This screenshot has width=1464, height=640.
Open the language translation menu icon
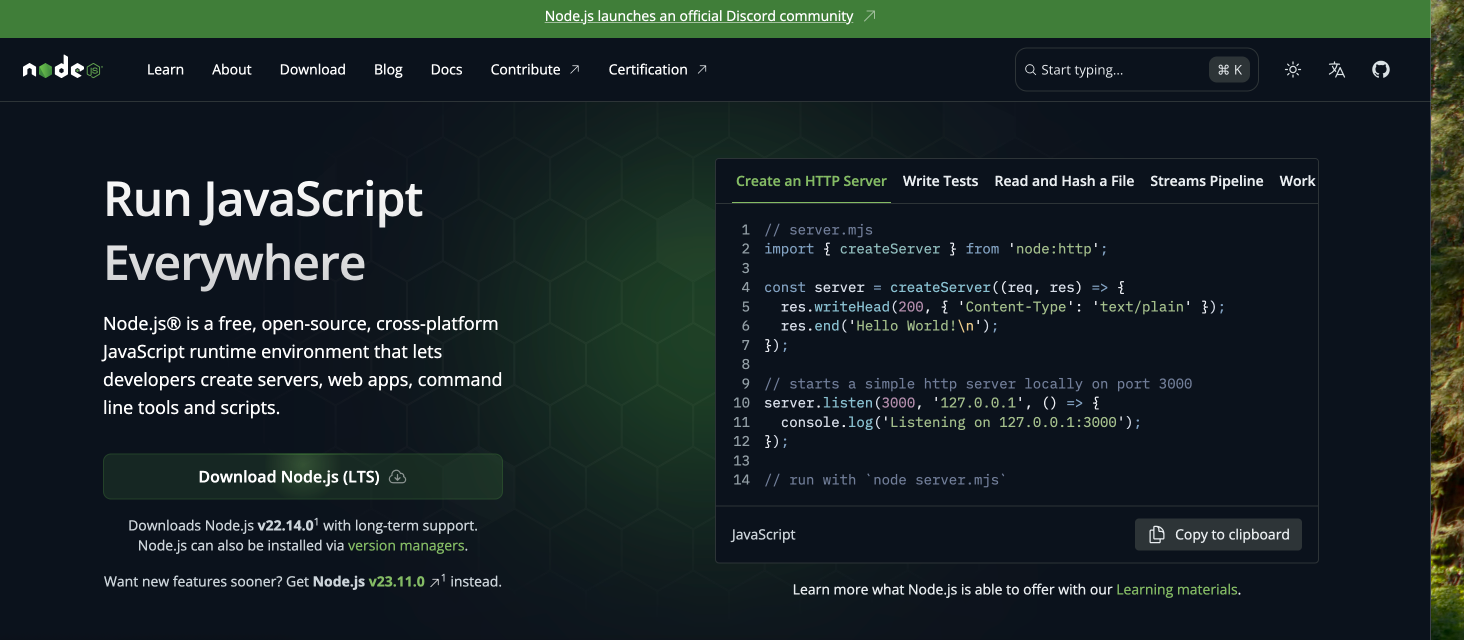(x=1337, y=70)
